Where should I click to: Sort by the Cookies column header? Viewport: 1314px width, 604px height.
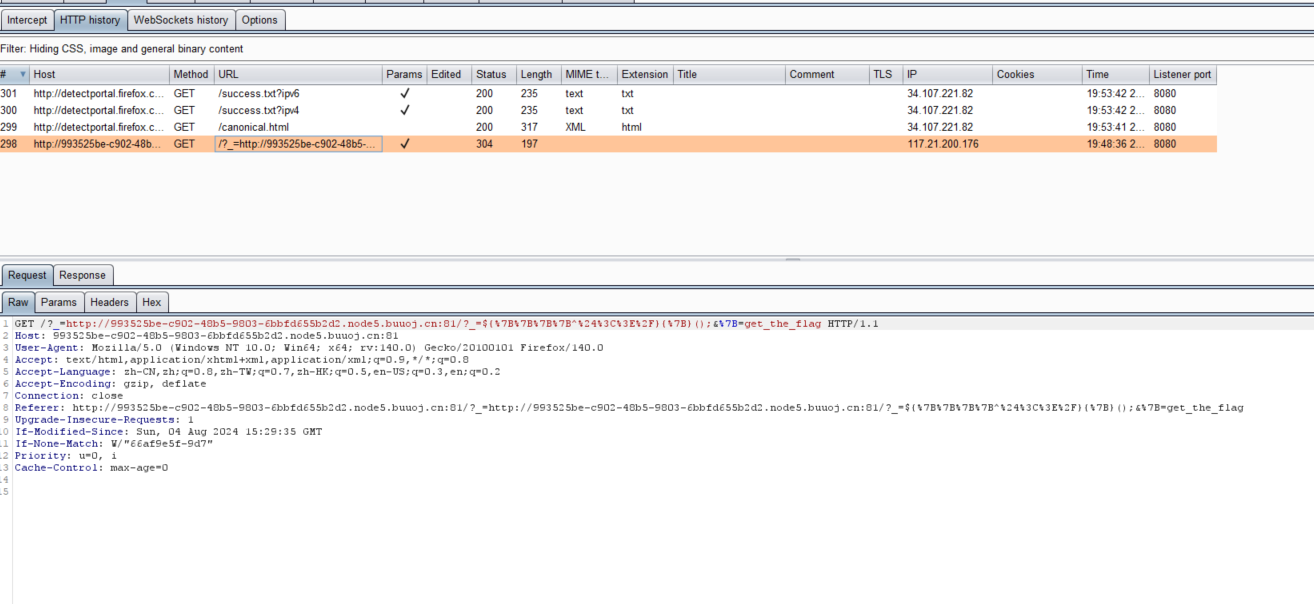coord(1037,74)
